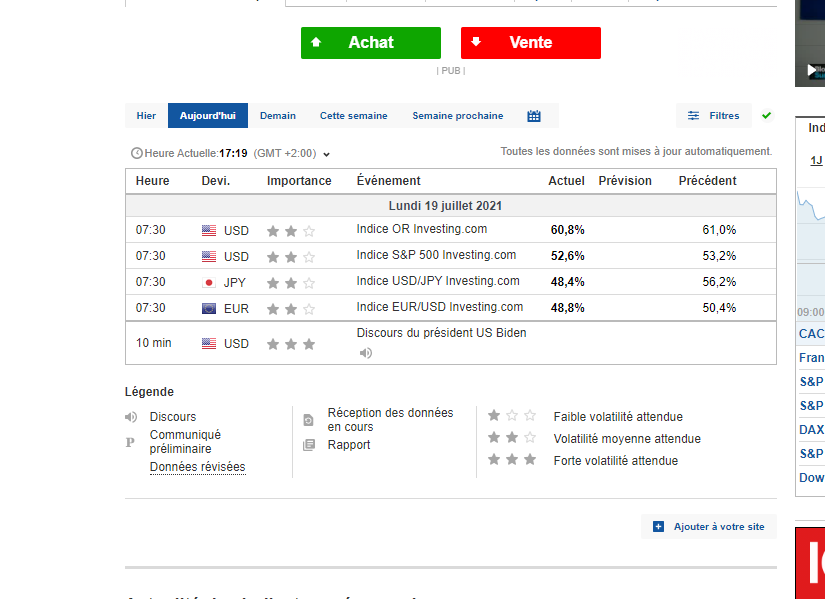Switch to the Demain tab

pyautogui.click(x=278, y=116)
